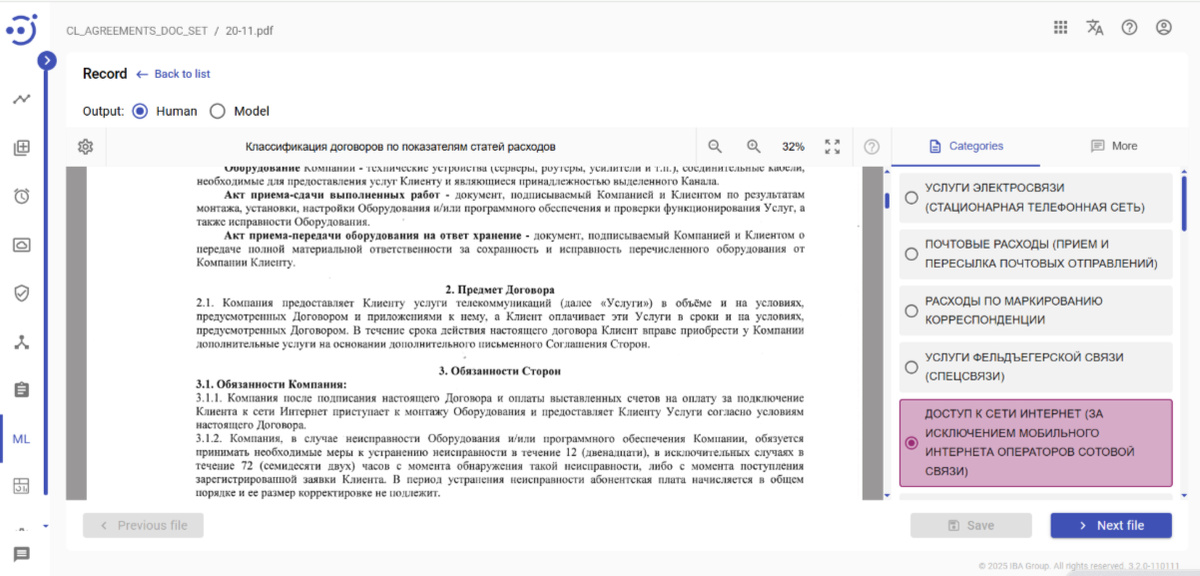Viewport: 1200px width, 576px height.
Task: Choose the ПОЧТОВЫЕ РАСХОДЫ category
Action: [1036, 254]
